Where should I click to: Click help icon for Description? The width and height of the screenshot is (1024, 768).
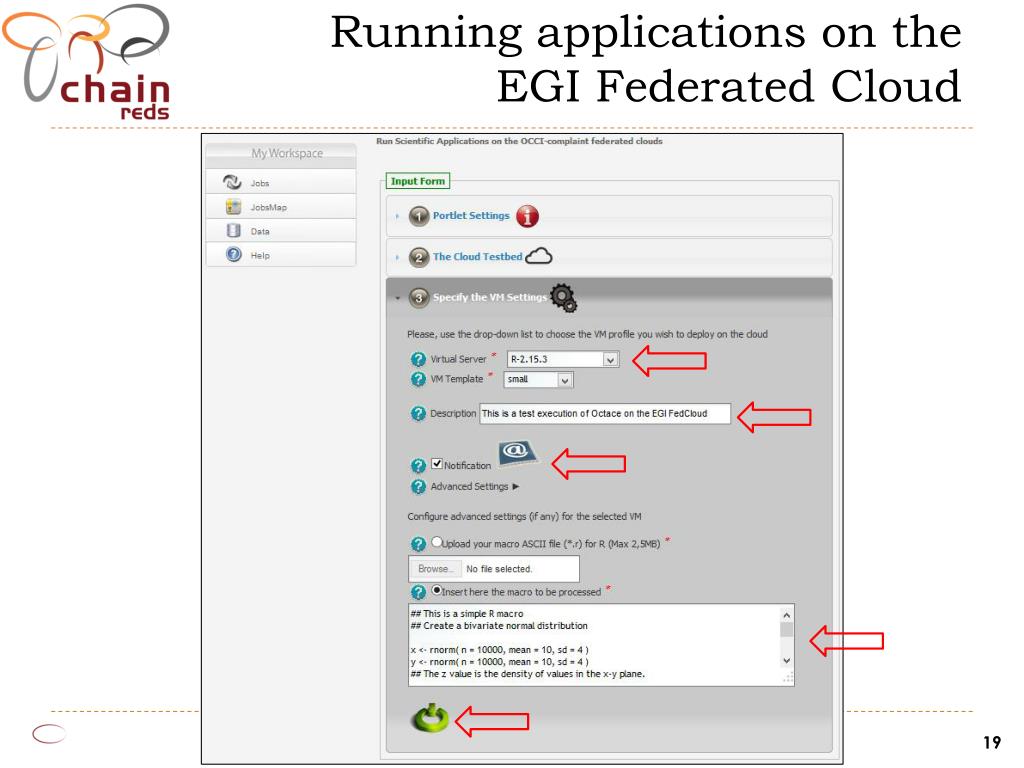pyautogui.click(x=418, y=413)
